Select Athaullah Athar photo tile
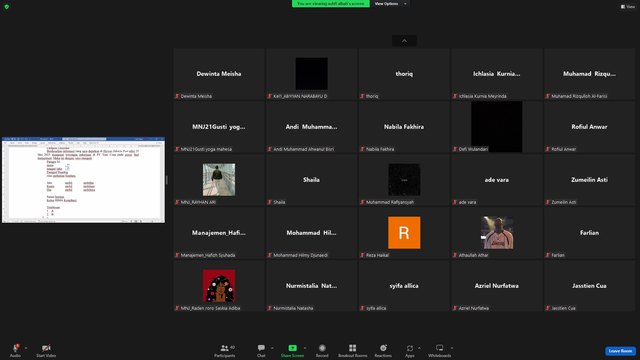Screen dimensions: 640x360 (497, 233)
